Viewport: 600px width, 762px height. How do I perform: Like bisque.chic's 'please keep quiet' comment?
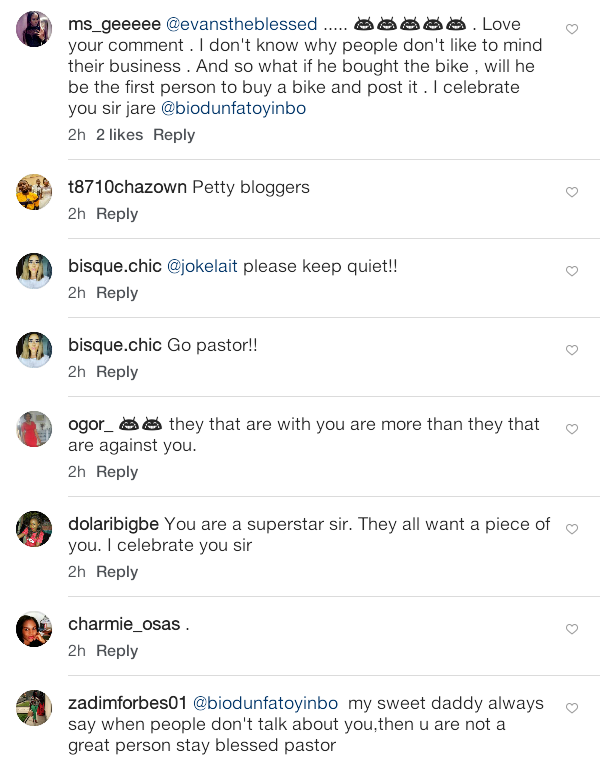pos(572,271)
